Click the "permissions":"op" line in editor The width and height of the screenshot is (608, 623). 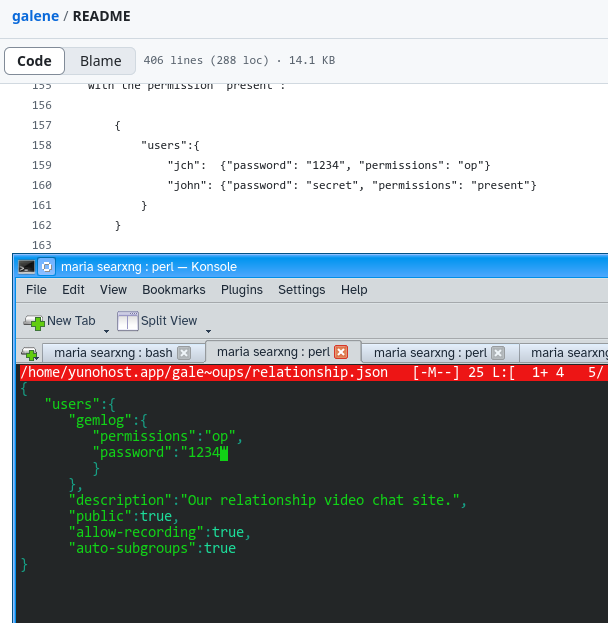[x=167, y=436]
